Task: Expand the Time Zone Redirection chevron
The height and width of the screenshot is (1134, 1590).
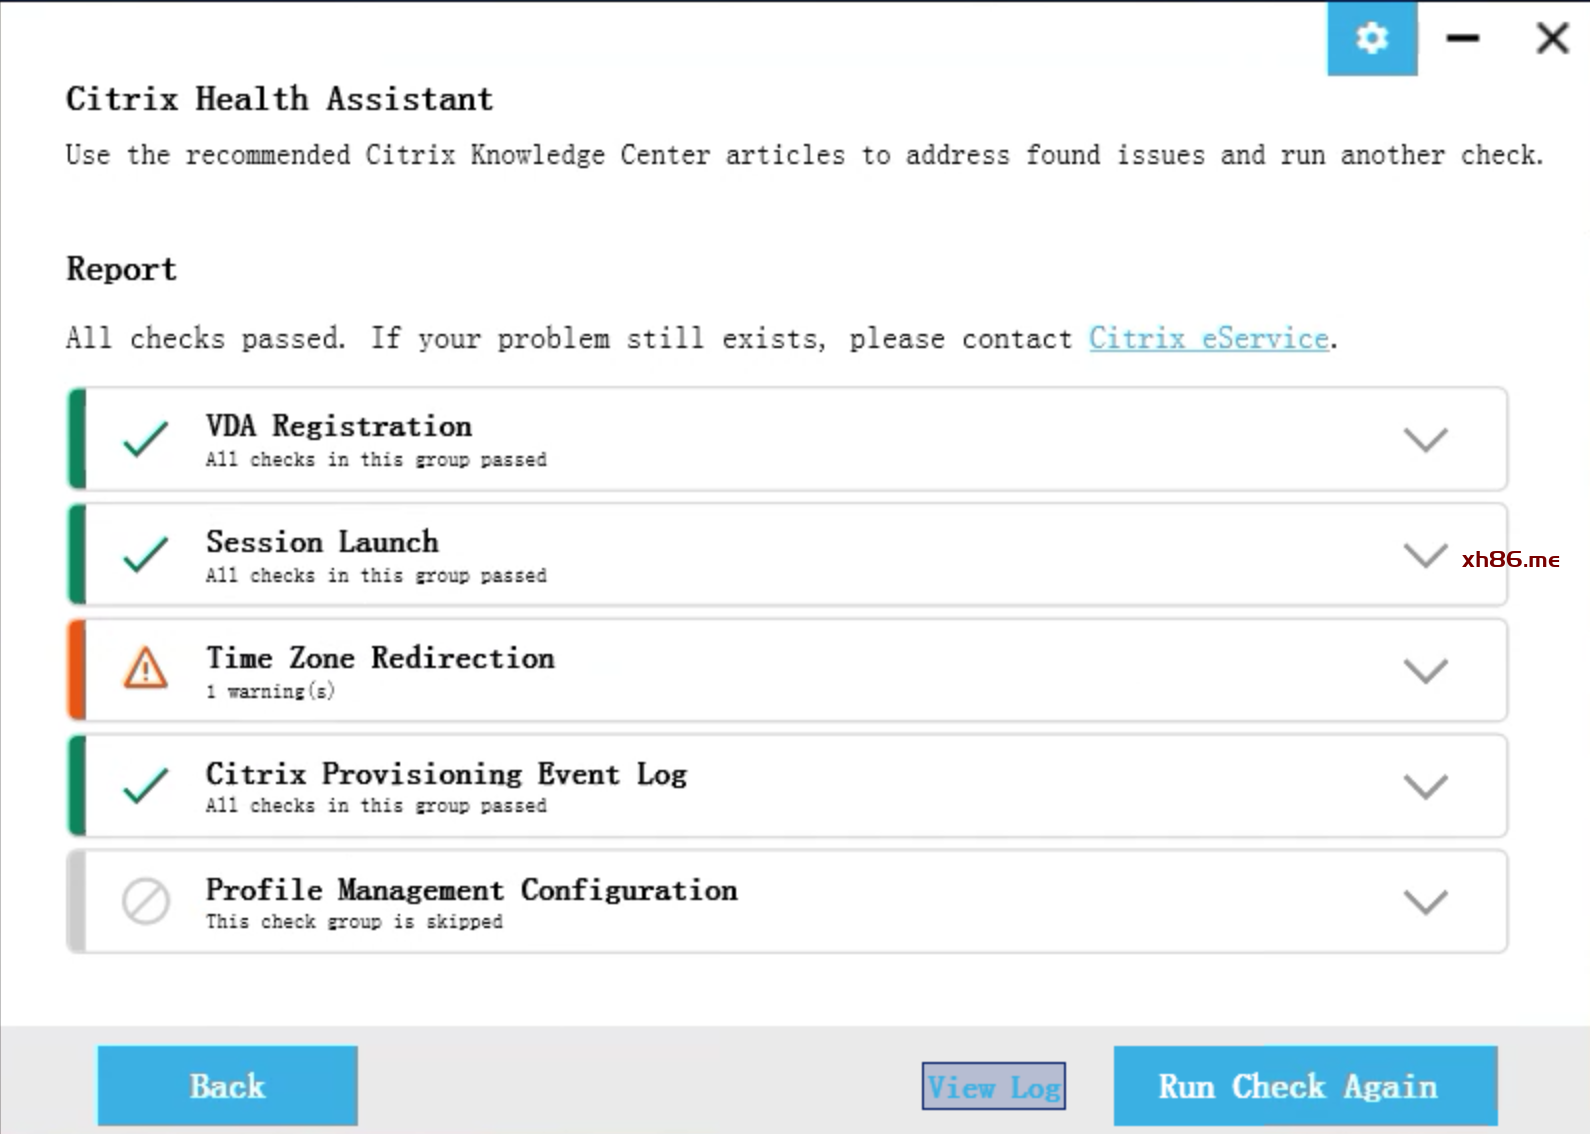Action: 1425,670
